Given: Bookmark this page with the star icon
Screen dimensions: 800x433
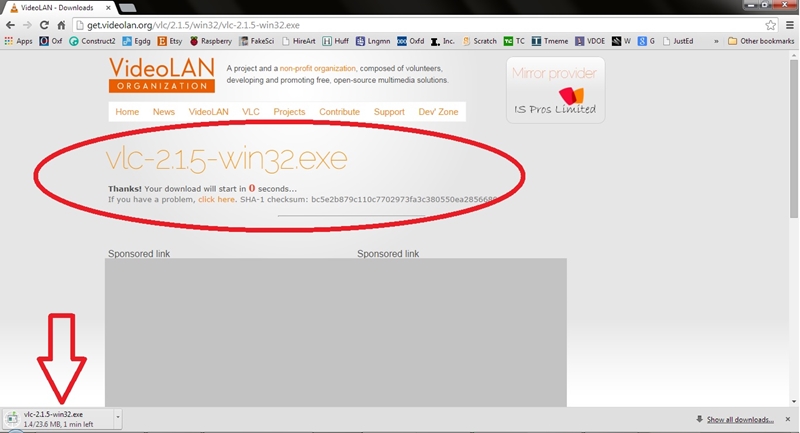Looking at the screenshot, I should coord(770,25).
